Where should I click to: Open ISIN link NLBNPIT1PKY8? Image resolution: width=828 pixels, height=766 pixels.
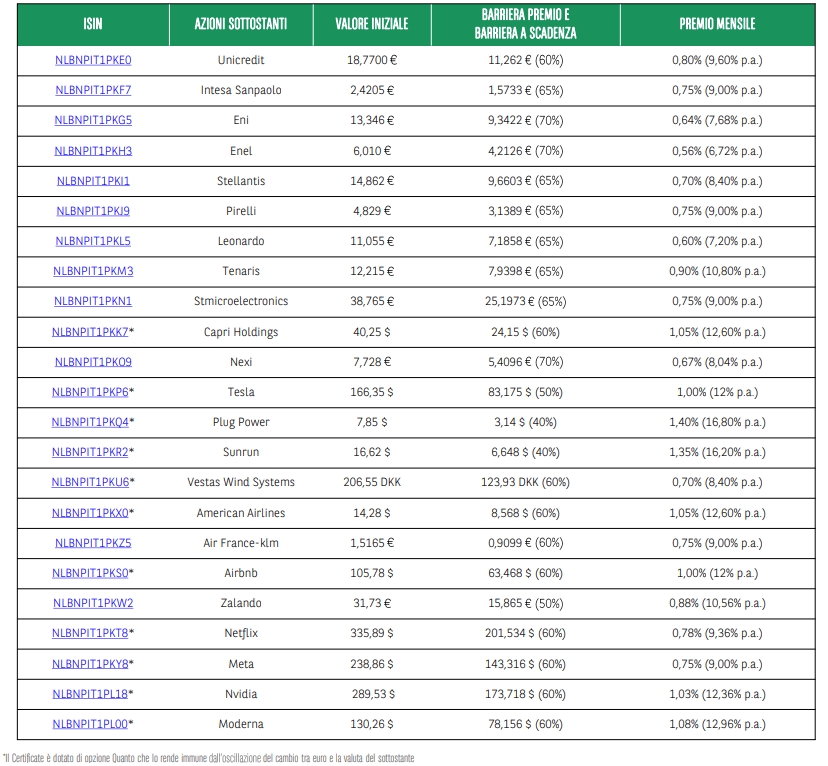point(90,664)
